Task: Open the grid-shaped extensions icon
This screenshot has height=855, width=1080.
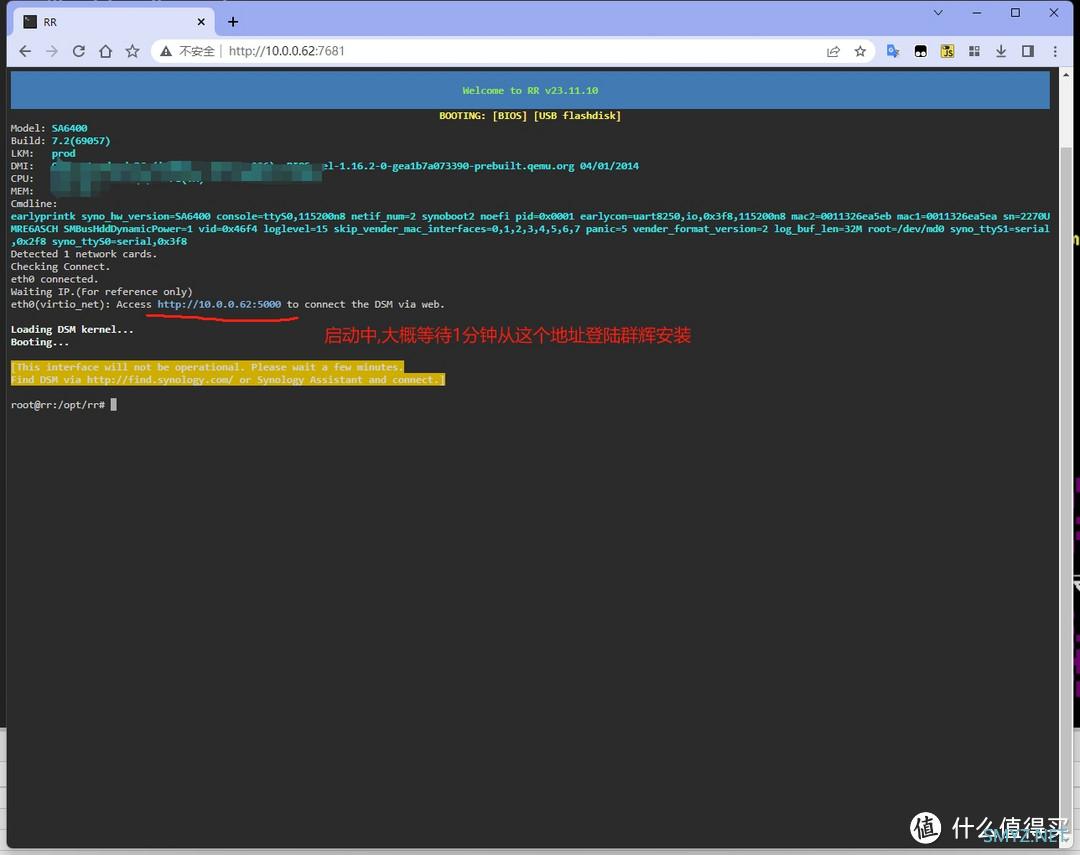Action: tap(974, 51)
